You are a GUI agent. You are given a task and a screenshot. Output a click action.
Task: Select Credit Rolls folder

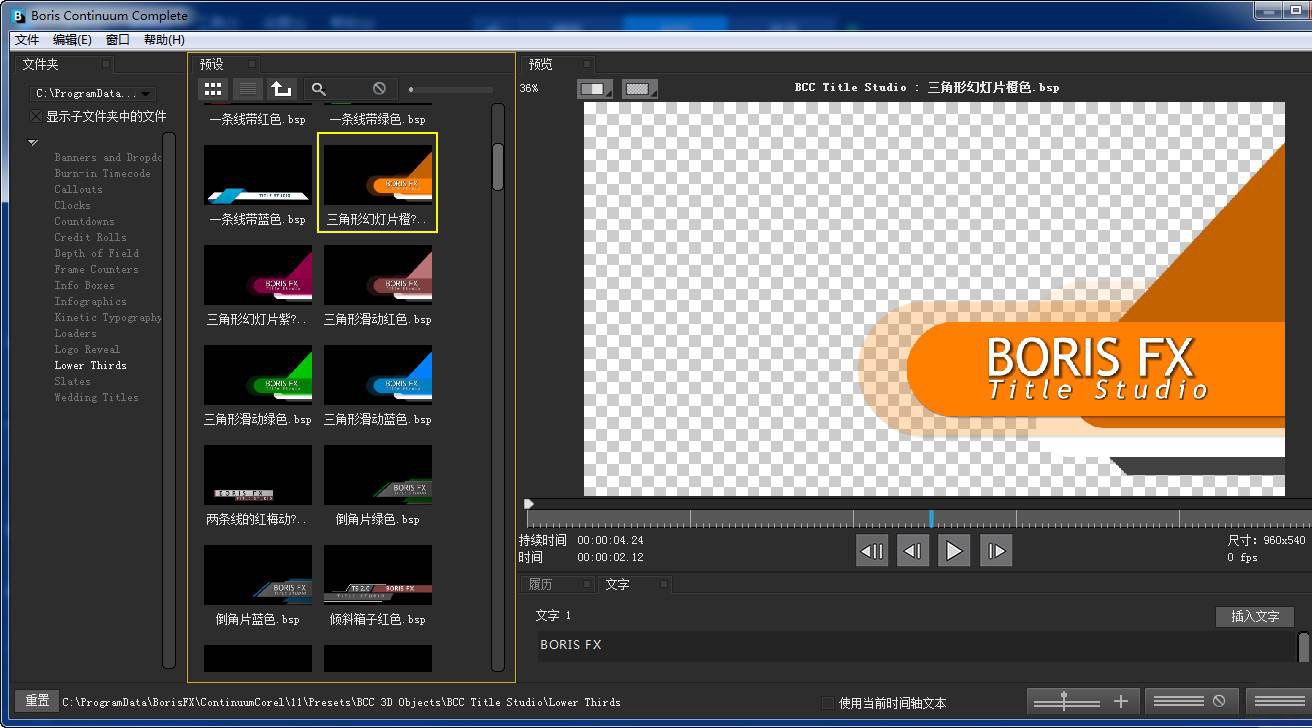click(90, 237)
